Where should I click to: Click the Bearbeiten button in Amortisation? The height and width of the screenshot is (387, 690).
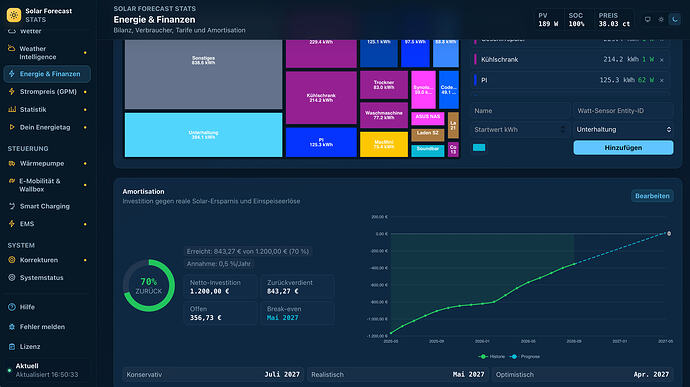(652, 196)
